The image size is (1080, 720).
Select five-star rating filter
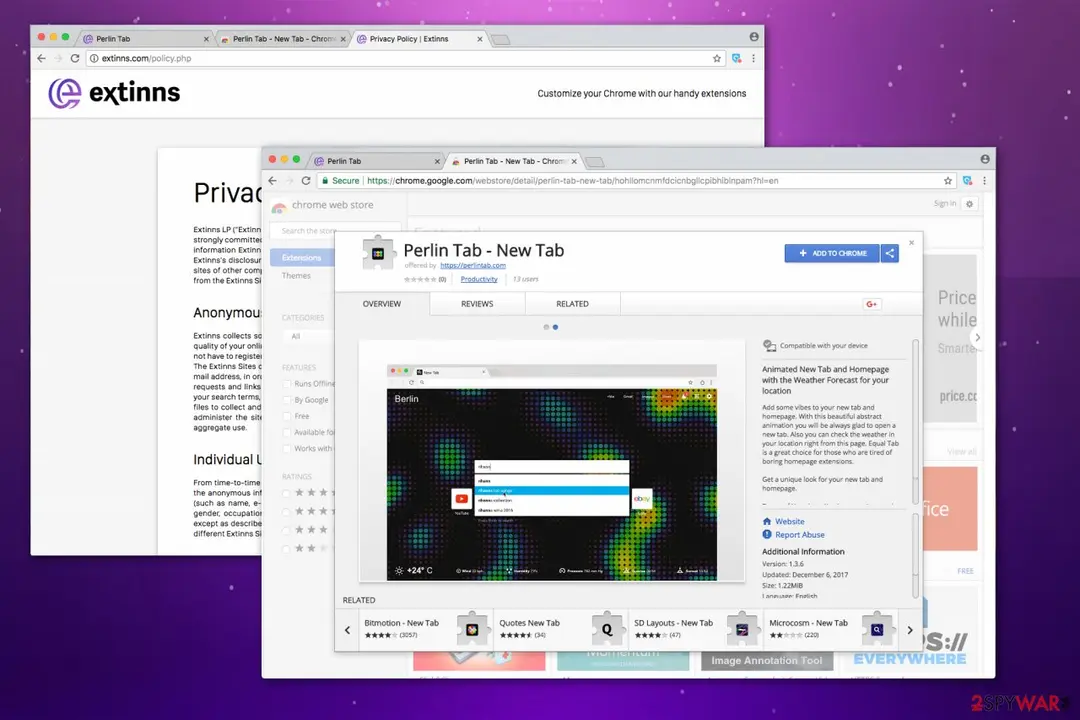(x=286, y=493)
